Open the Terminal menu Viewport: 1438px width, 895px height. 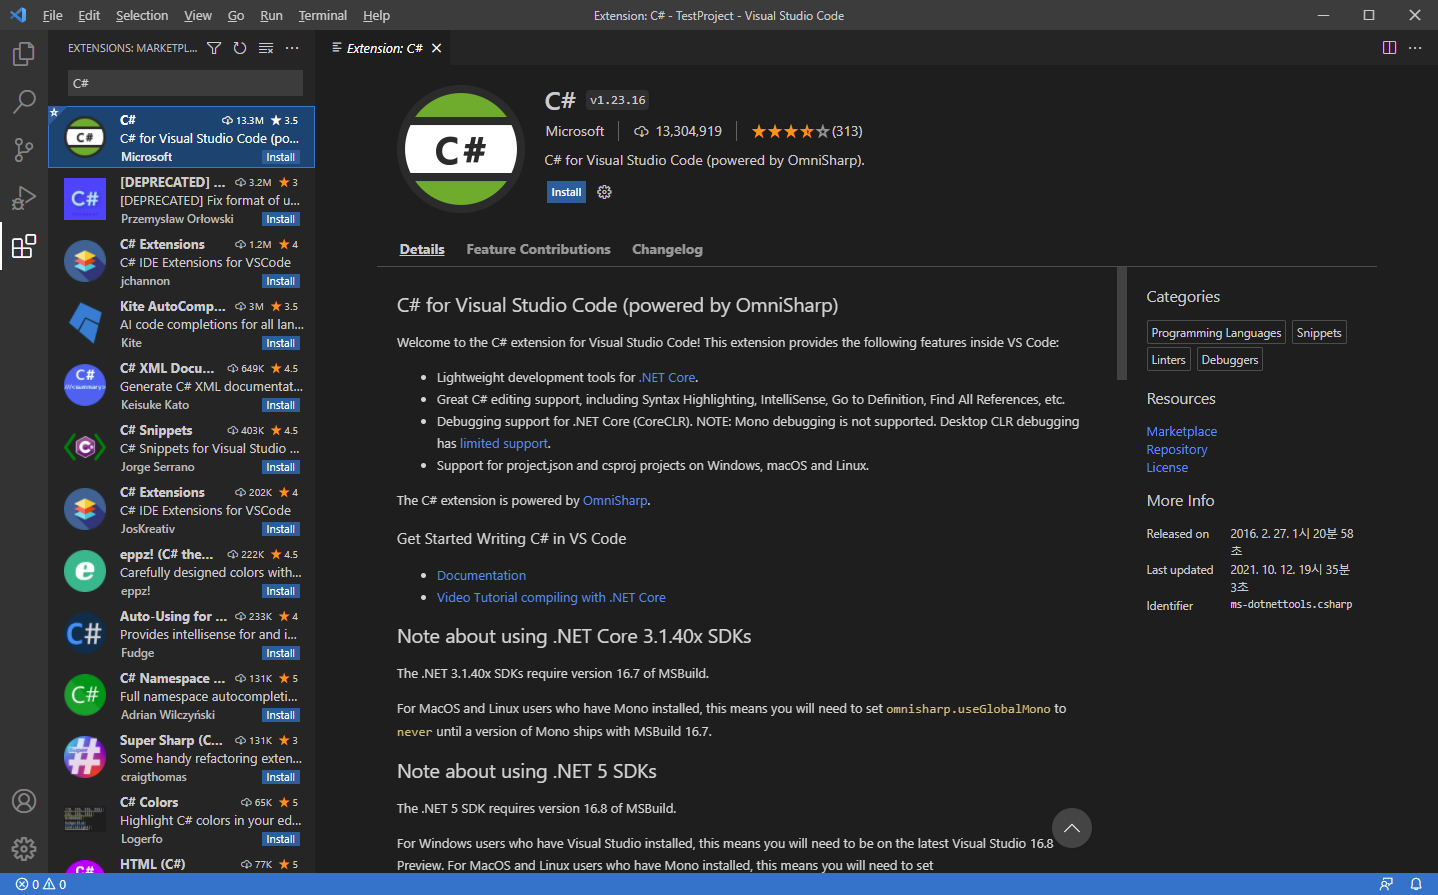[x=323, y=15]
